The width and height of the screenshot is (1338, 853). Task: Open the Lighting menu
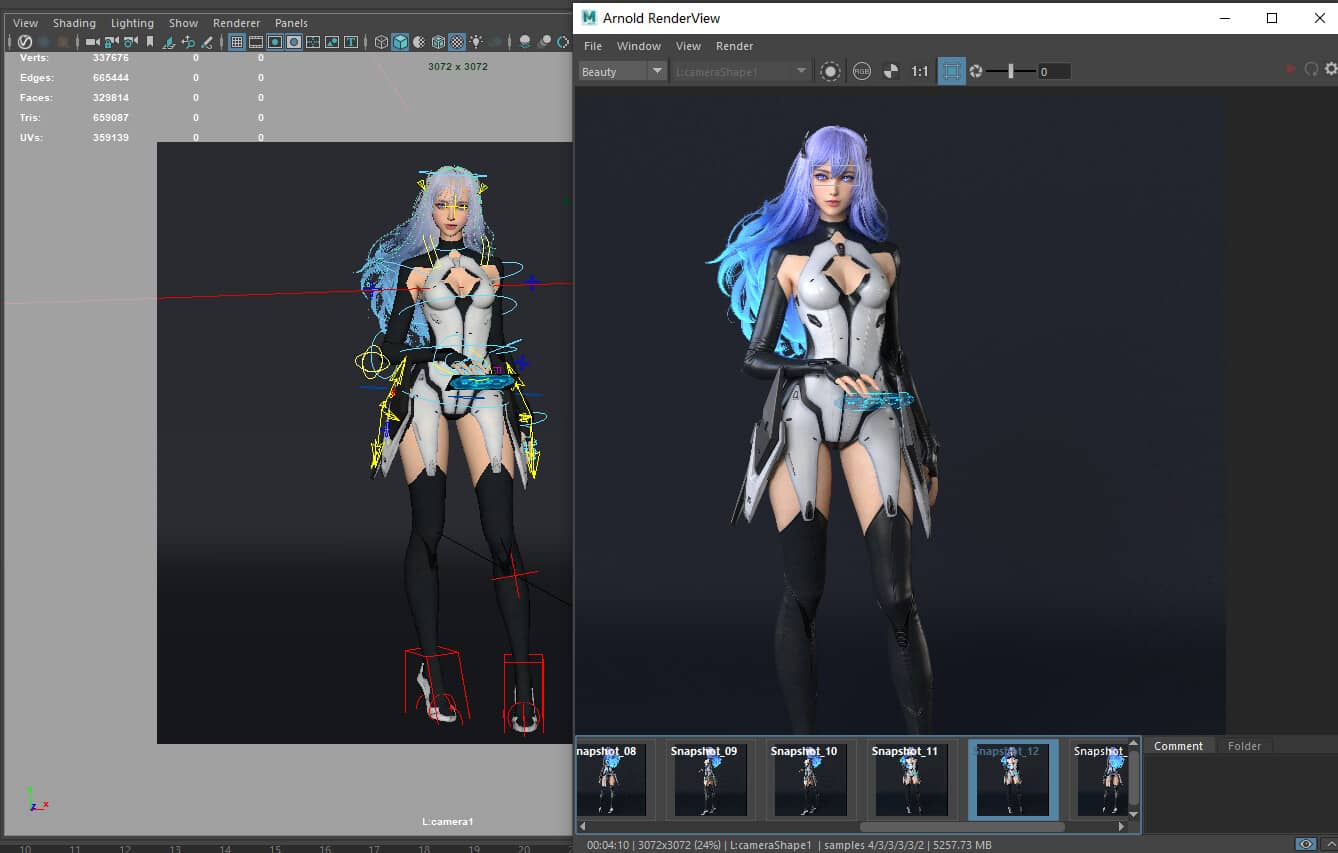[132, 23]
